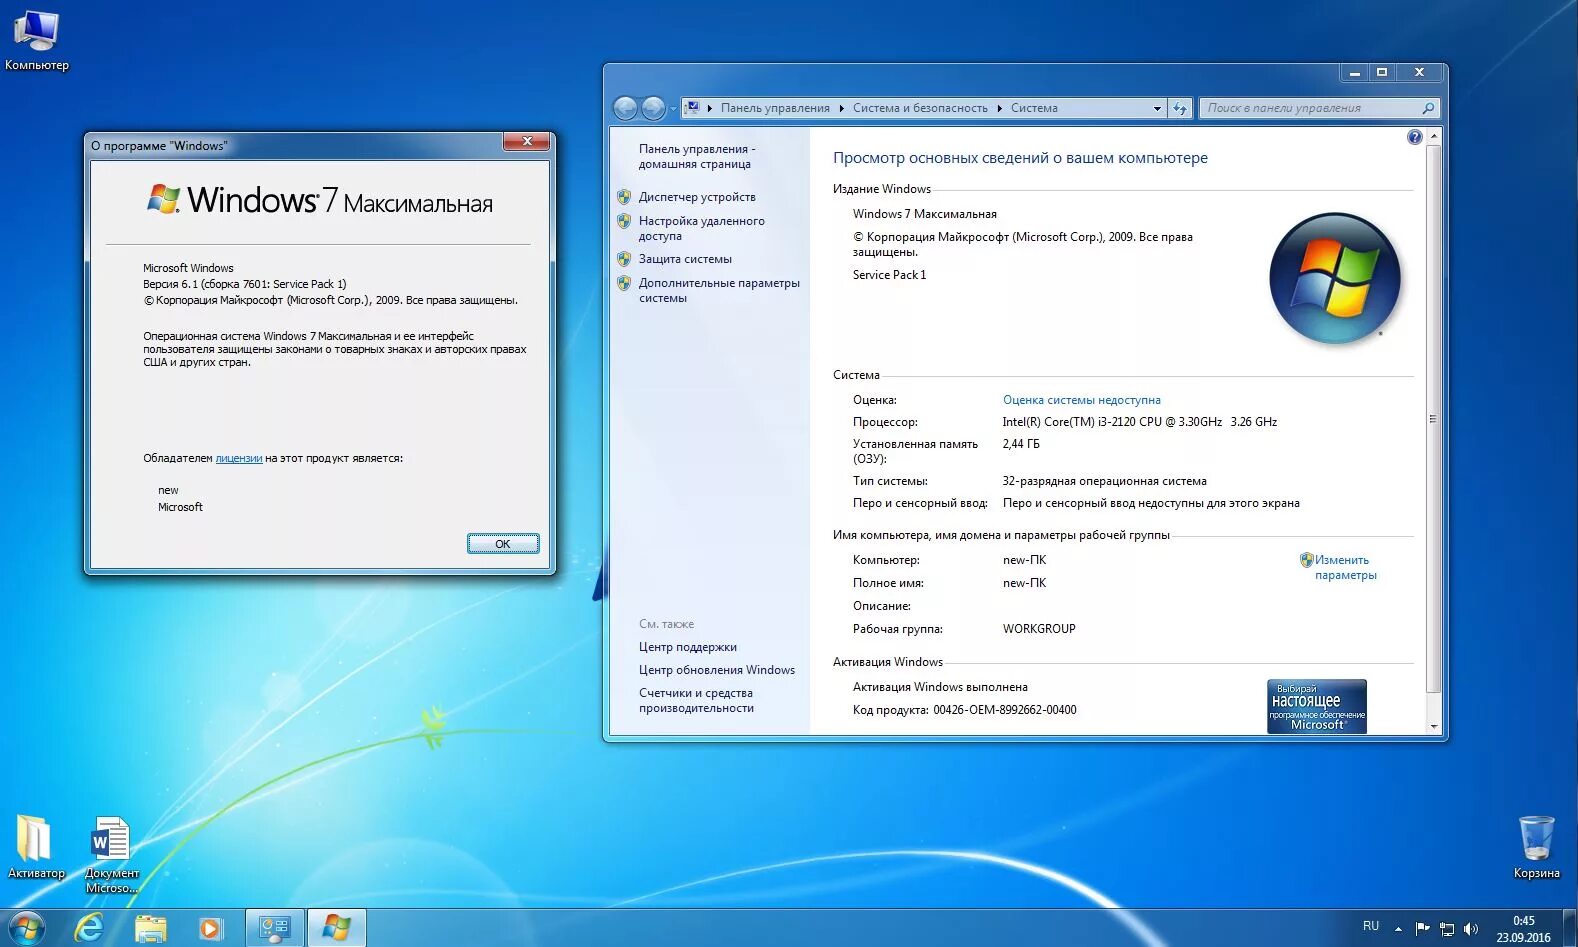The width and height of the screenshot is (1578, 947).
Task: Click Изменить параметры link
Action: pyautogui.click(x=1345, y=567)
